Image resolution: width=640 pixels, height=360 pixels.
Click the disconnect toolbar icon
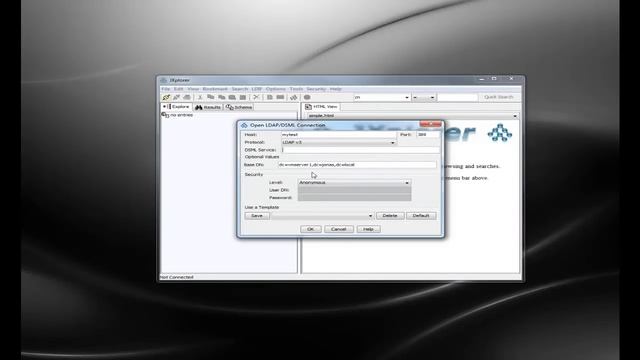click(x=176, y=97)
